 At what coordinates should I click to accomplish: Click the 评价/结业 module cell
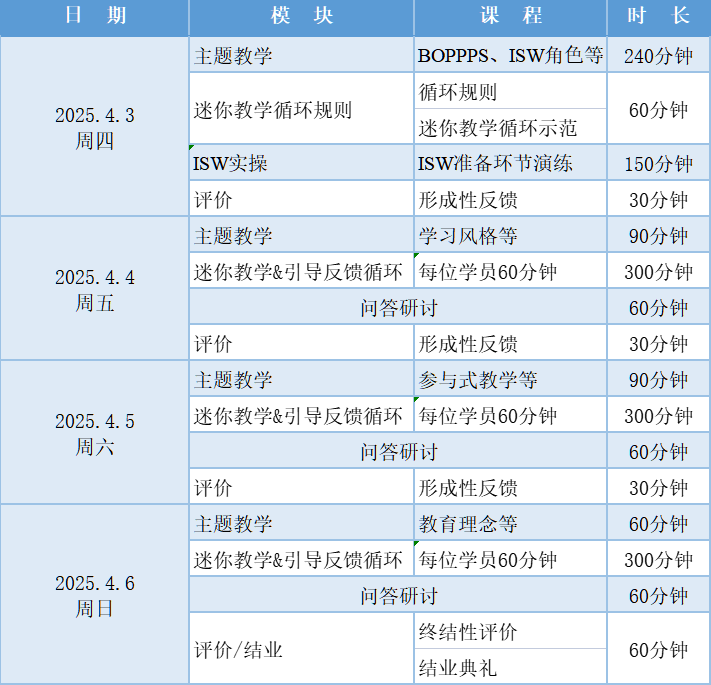[302, 648]
